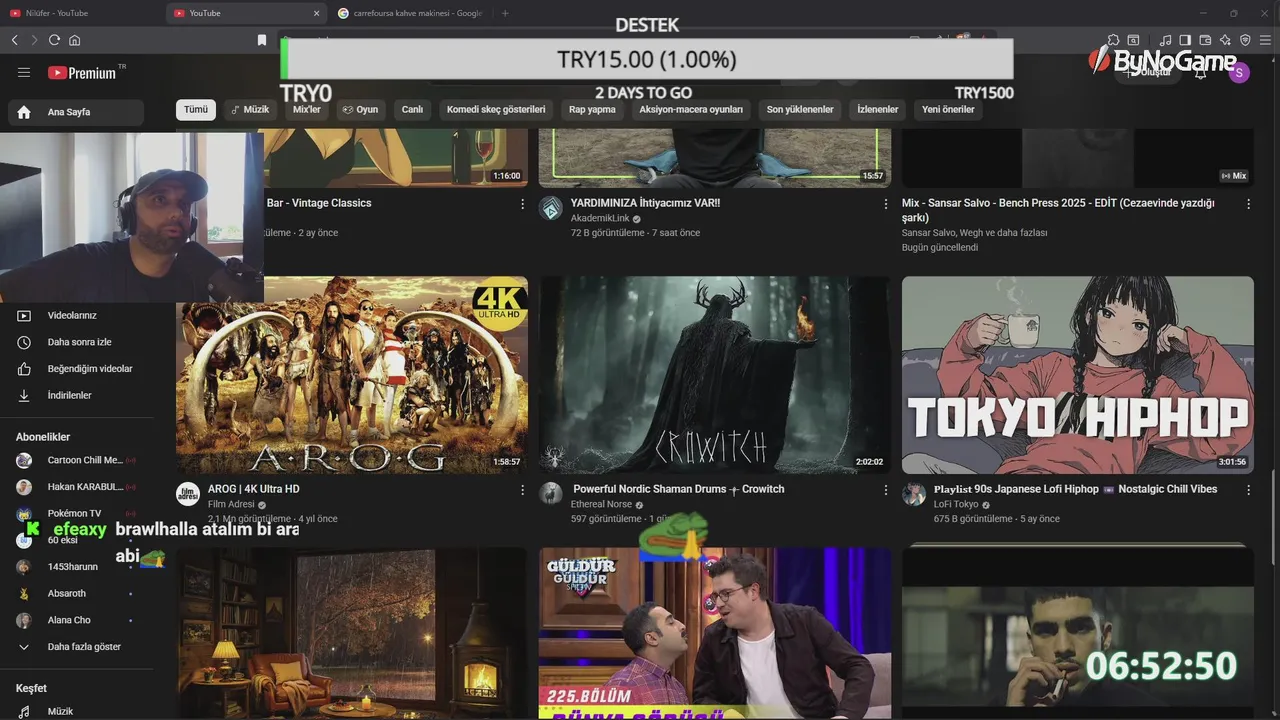Toggle the YouTube guide hamburger menu
Image resolution: width=1280 pixels, height=720 pixels.
coord(24,72)
